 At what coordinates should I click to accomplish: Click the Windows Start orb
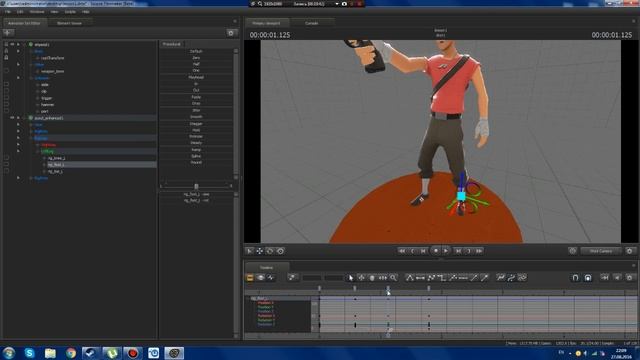(x=9, y=353)
